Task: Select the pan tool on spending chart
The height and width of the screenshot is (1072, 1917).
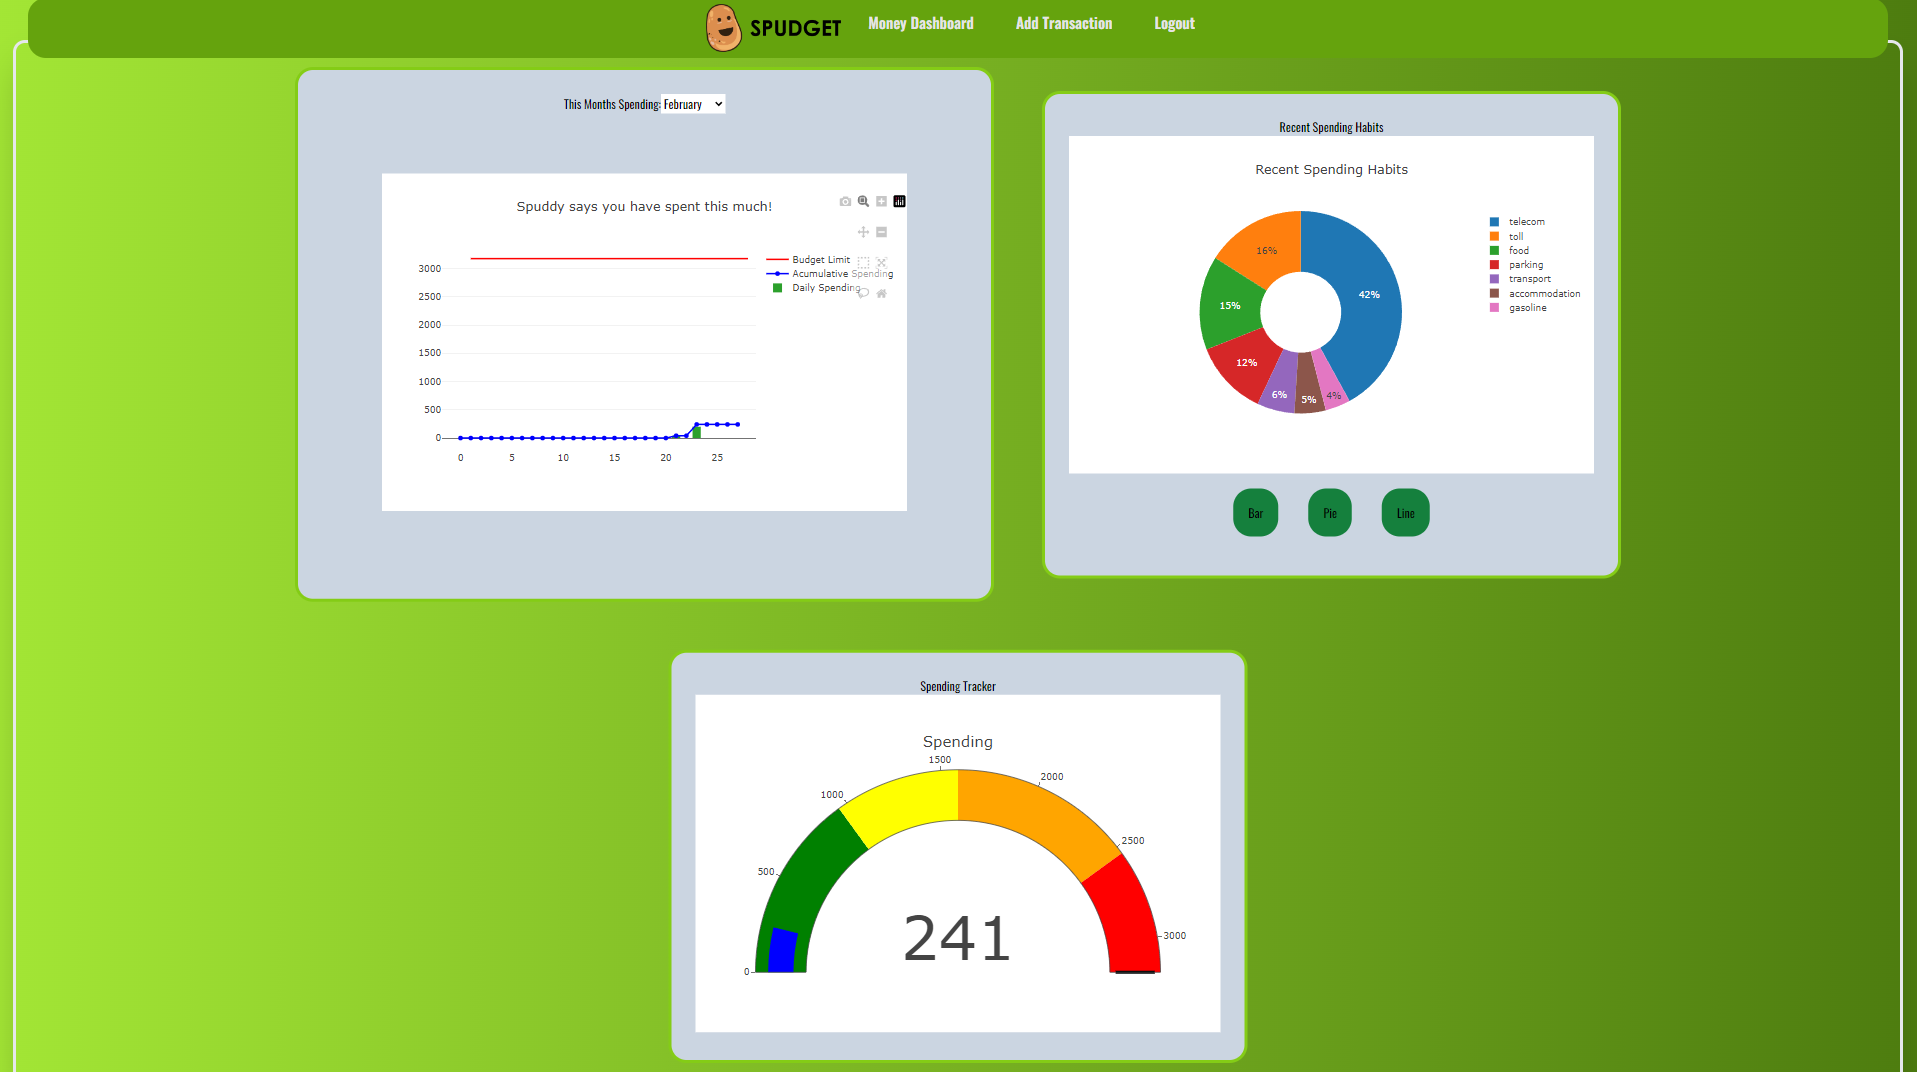Action: click(x=863, y=231)
